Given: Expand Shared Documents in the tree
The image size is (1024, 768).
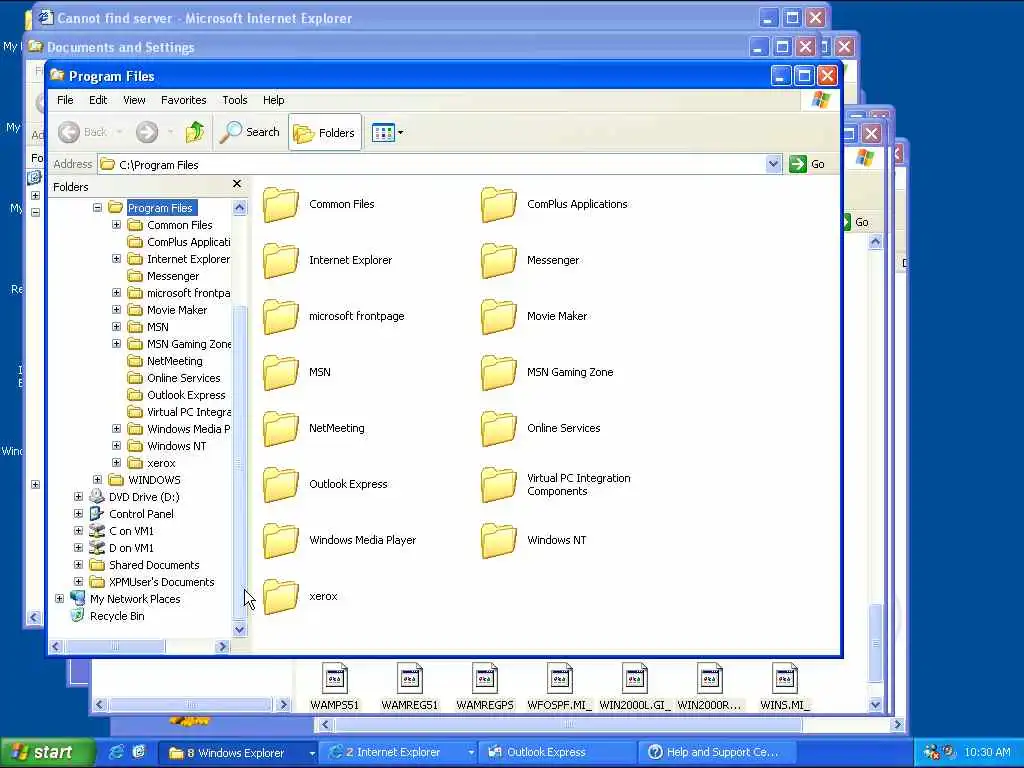Looking at the screenshot, I should (78, 564).
